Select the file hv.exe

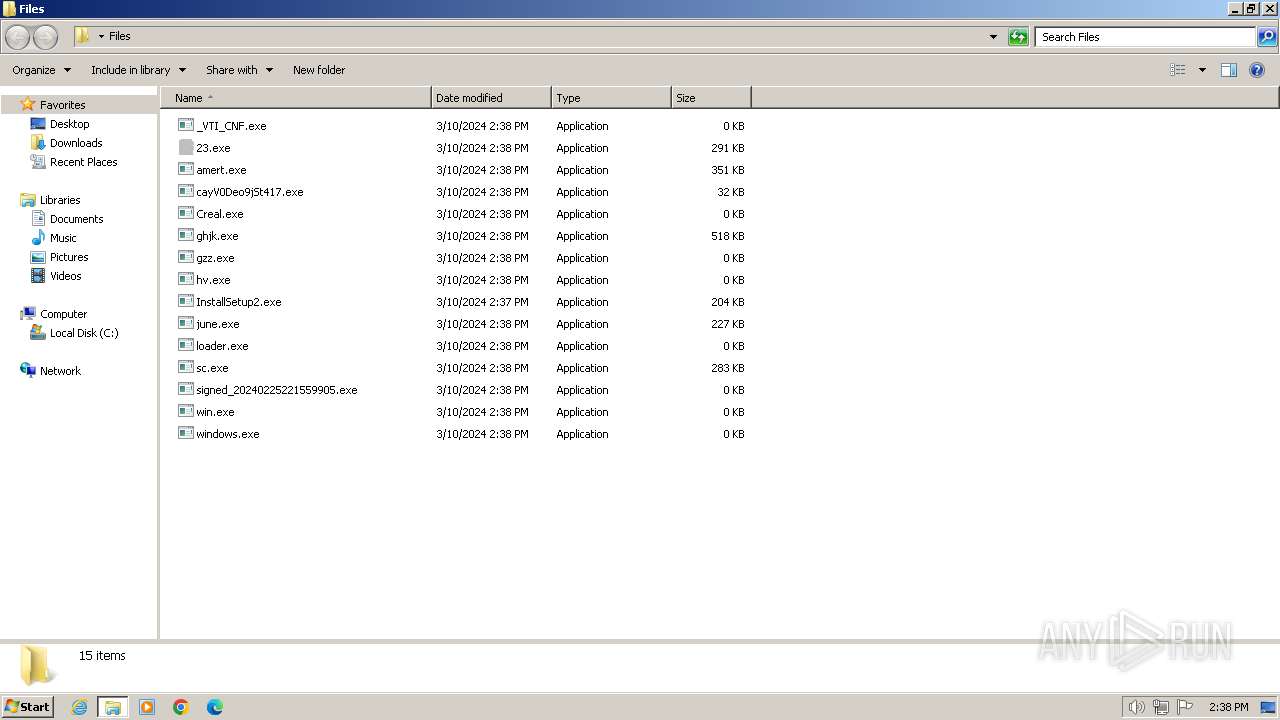[213, 280]
